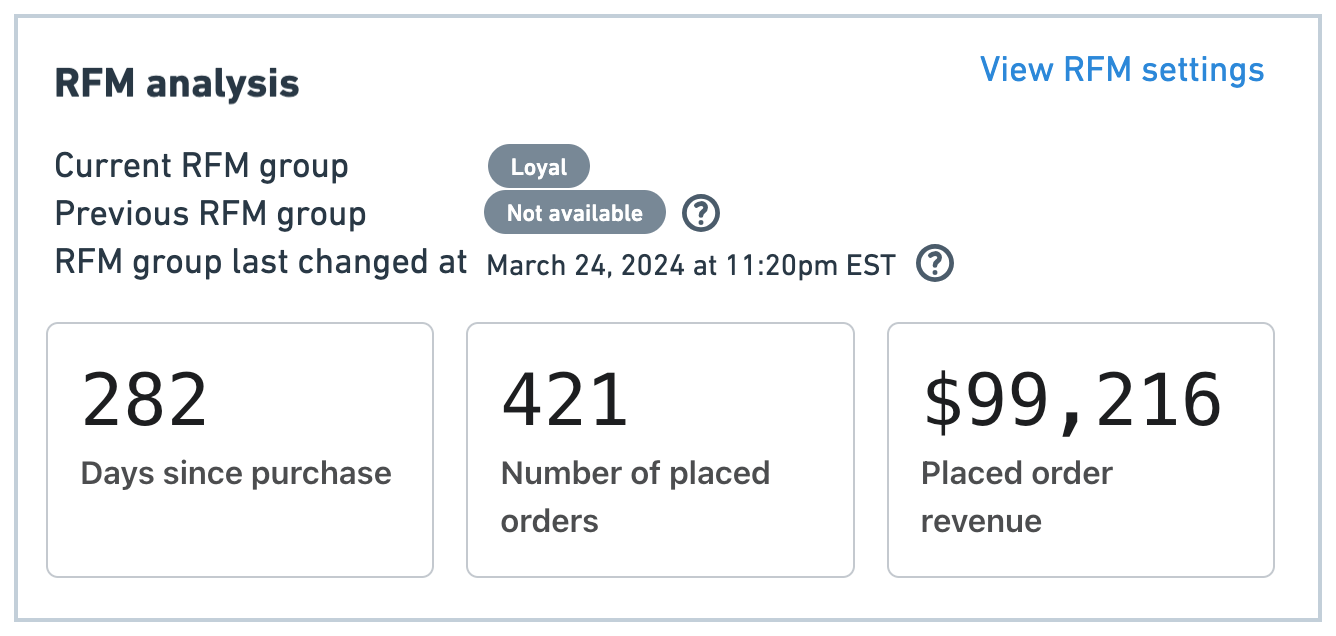Click the Not available badge
1336x636 pixels.
(574, 213)
